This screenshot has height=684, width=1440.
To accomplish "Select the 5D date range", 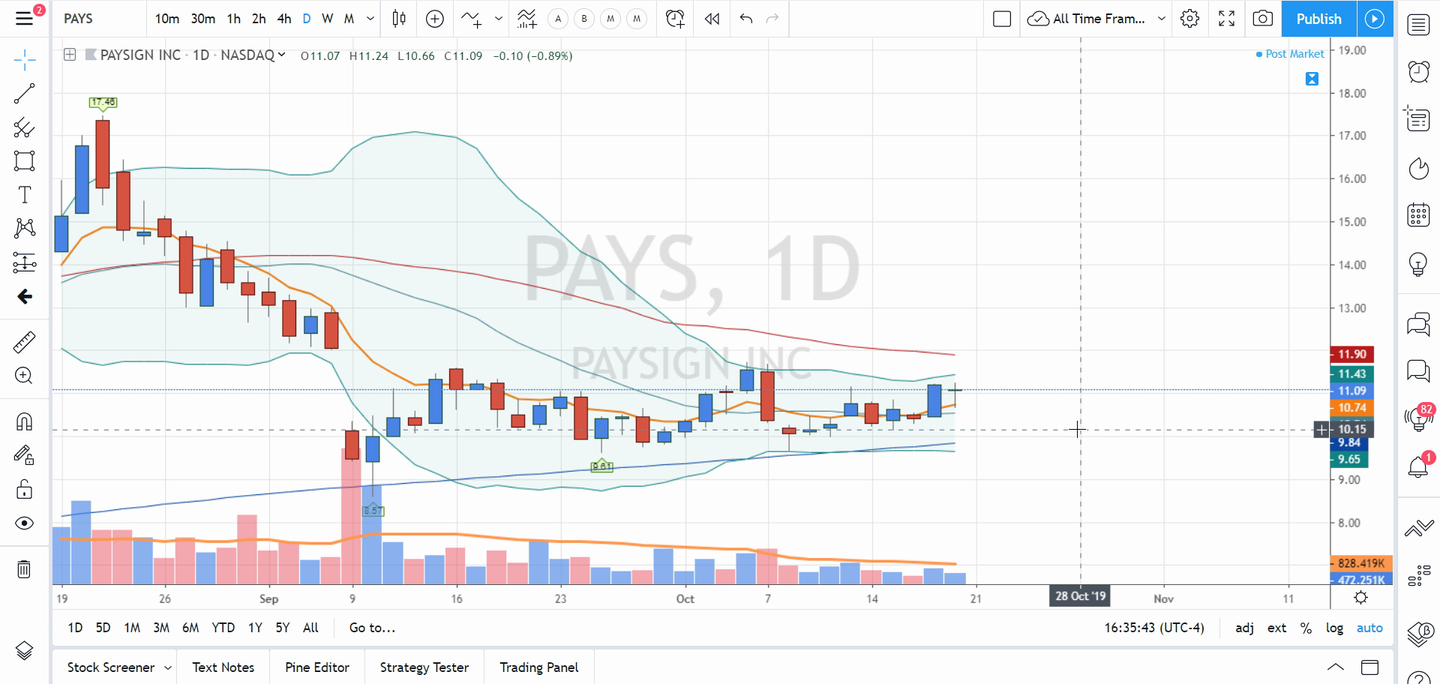I will [x=103, y=628].
